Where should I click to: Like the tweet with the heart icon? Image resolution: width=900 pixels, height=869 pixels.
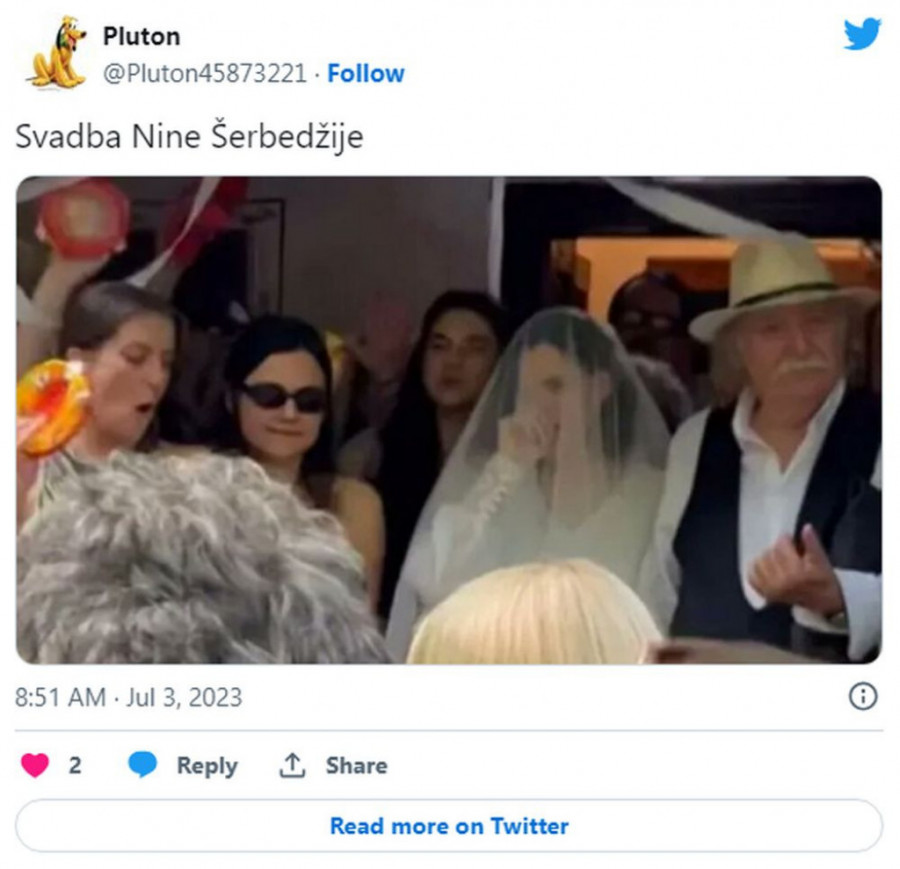pyautogui.click(x=35, y=765)
